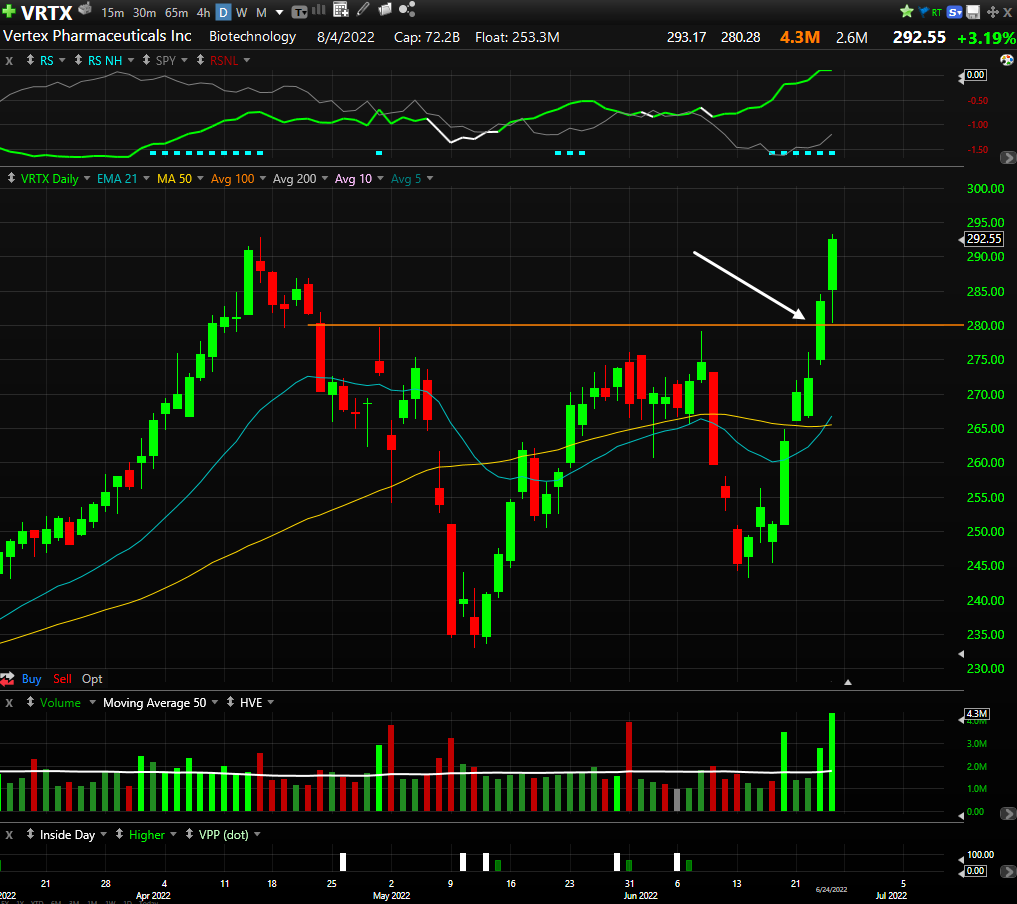Click the orange 280.00 horizontal price line
1017x904 pixels.
636,325
